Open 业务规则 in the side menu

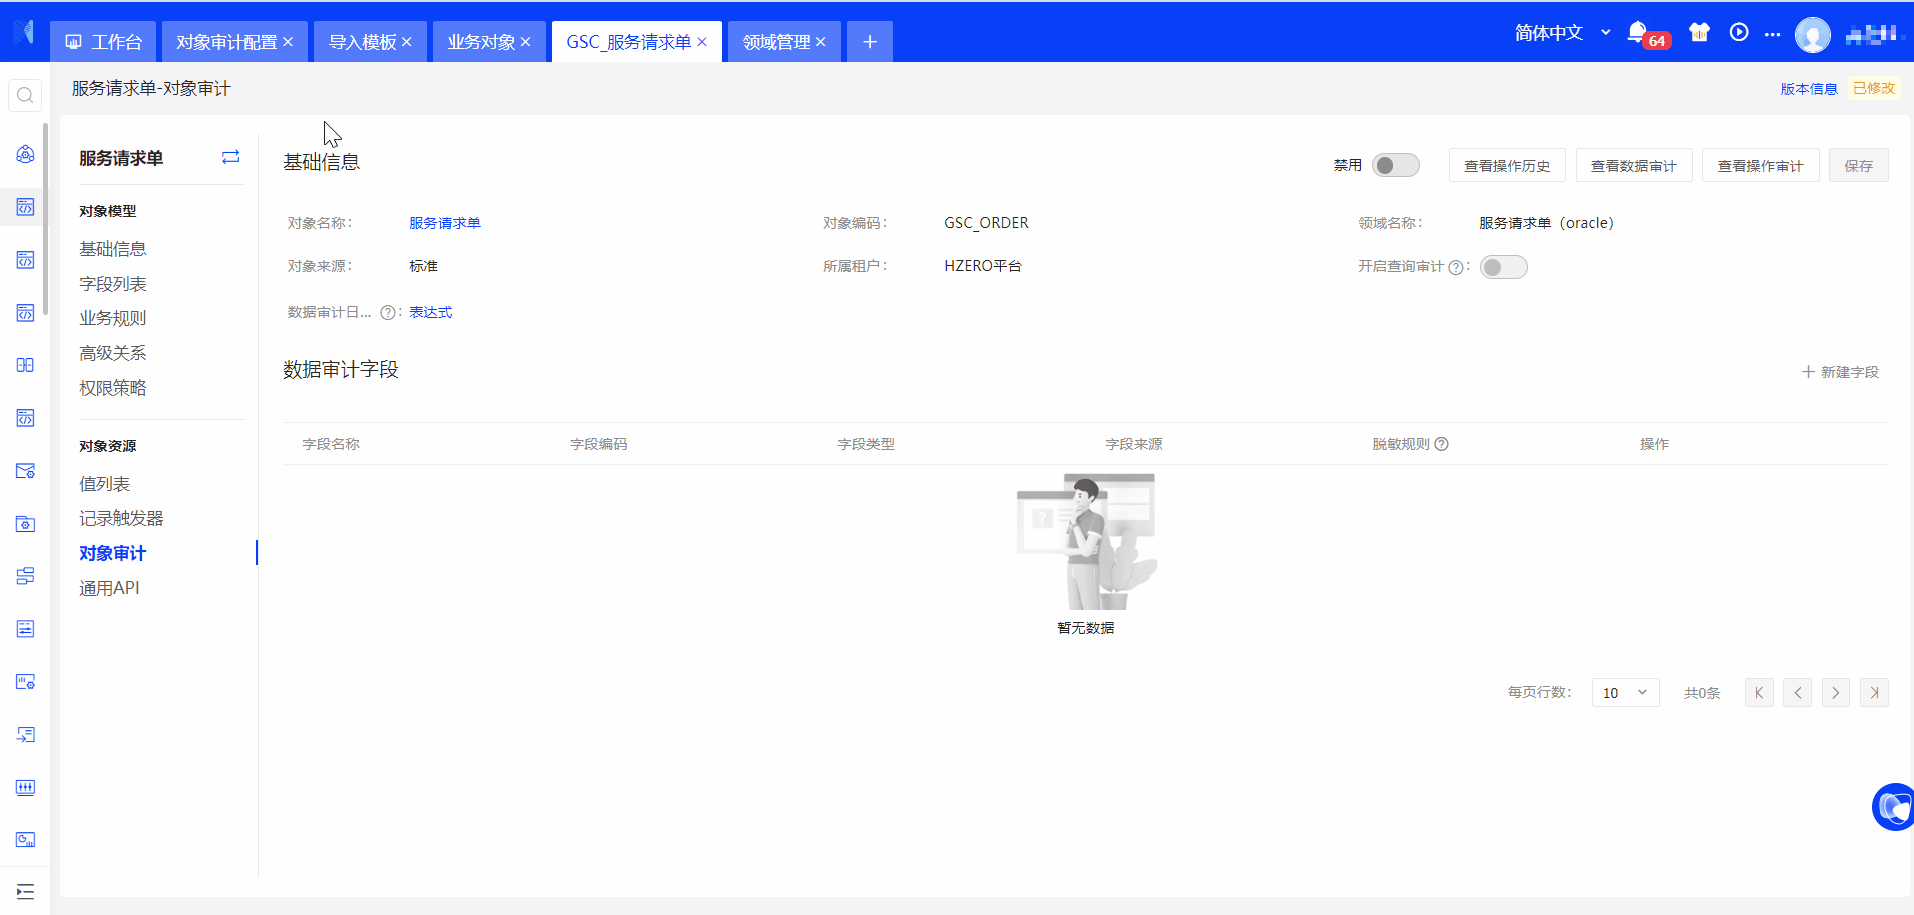pyautogui.click(x=113, y=318)
